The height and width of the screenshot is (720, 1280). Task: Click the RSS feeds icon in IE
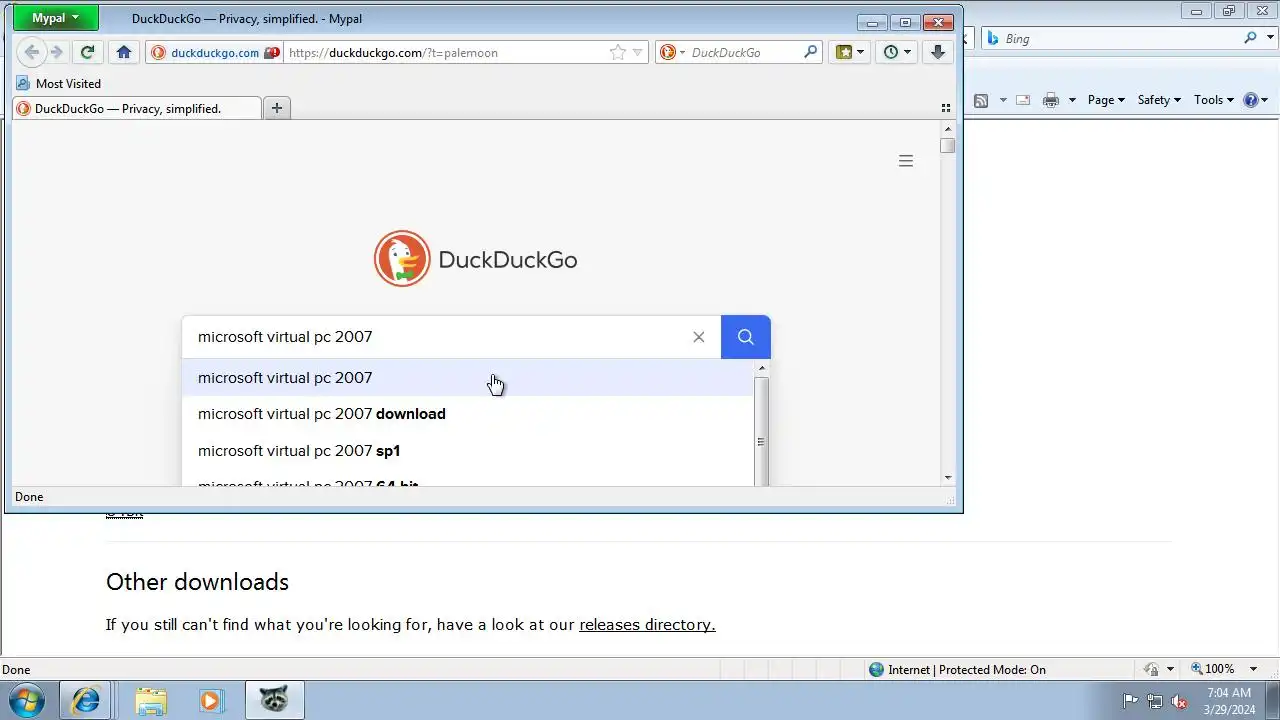point(981,100)
